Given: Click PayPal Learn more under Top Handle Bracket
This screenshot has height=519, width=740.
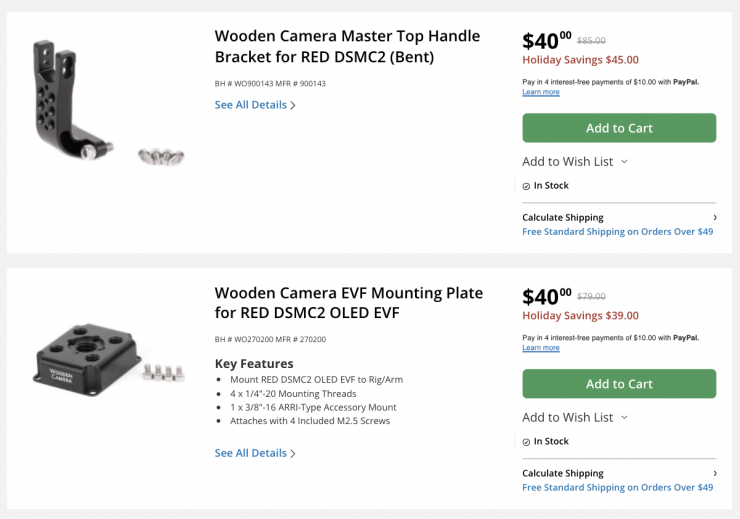Looking at the screenshot, I should [541, 93].
